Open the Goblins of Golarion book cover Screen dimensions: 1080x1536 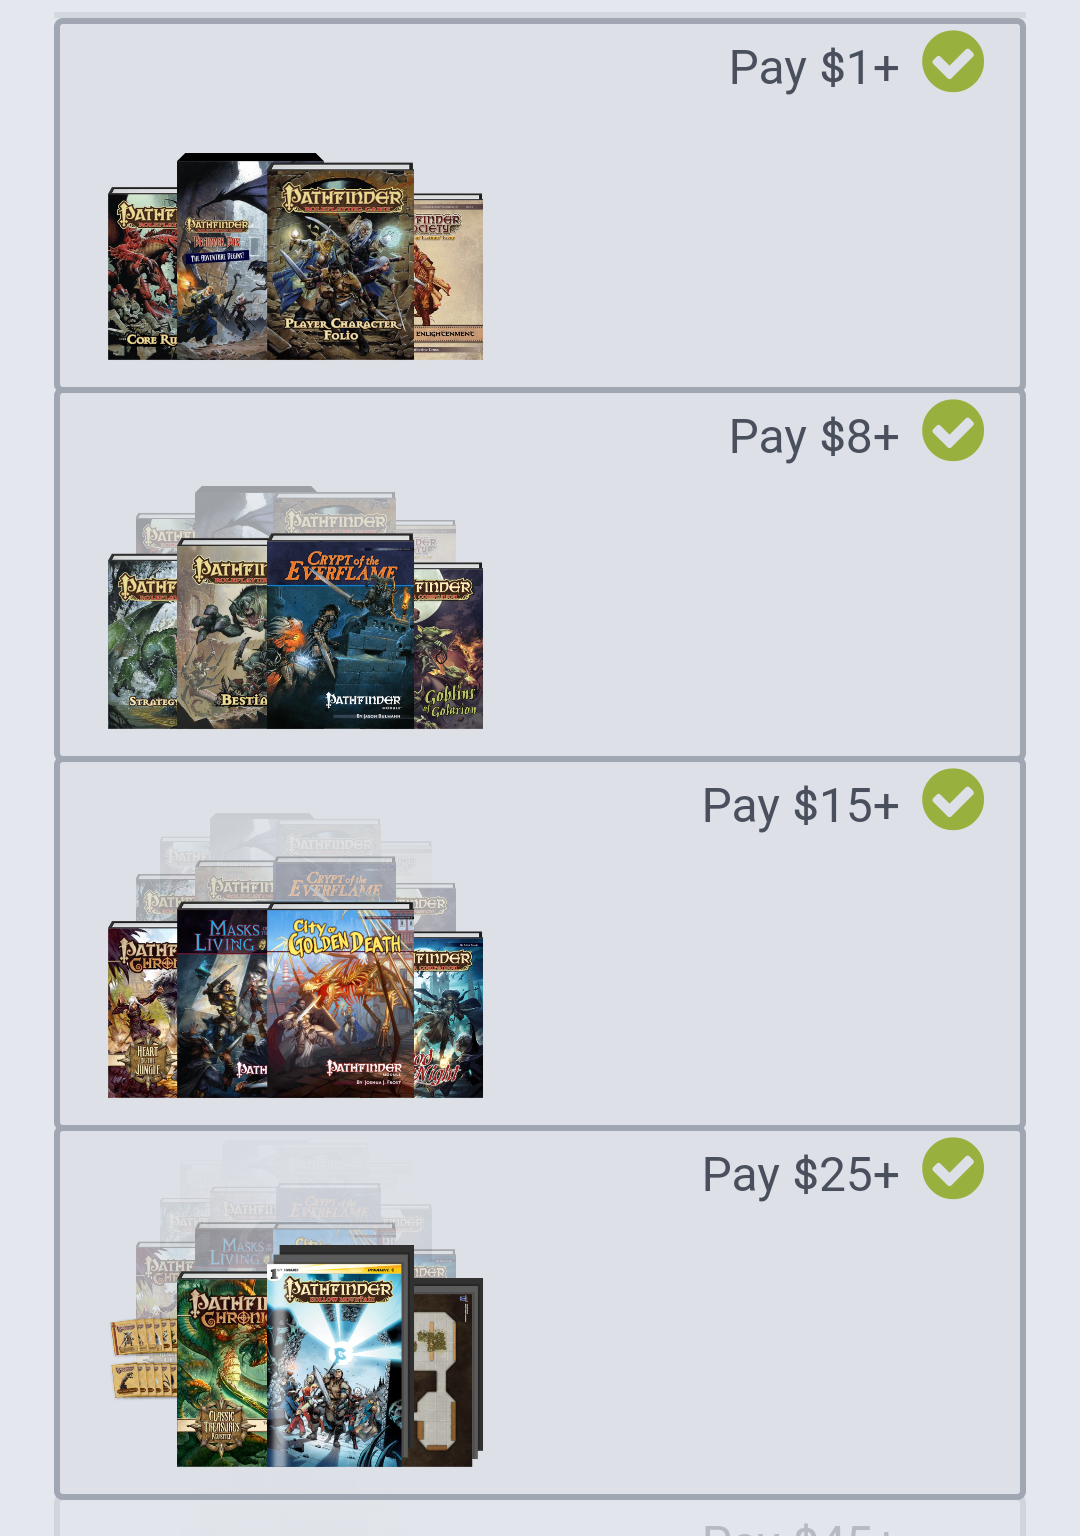448,645
